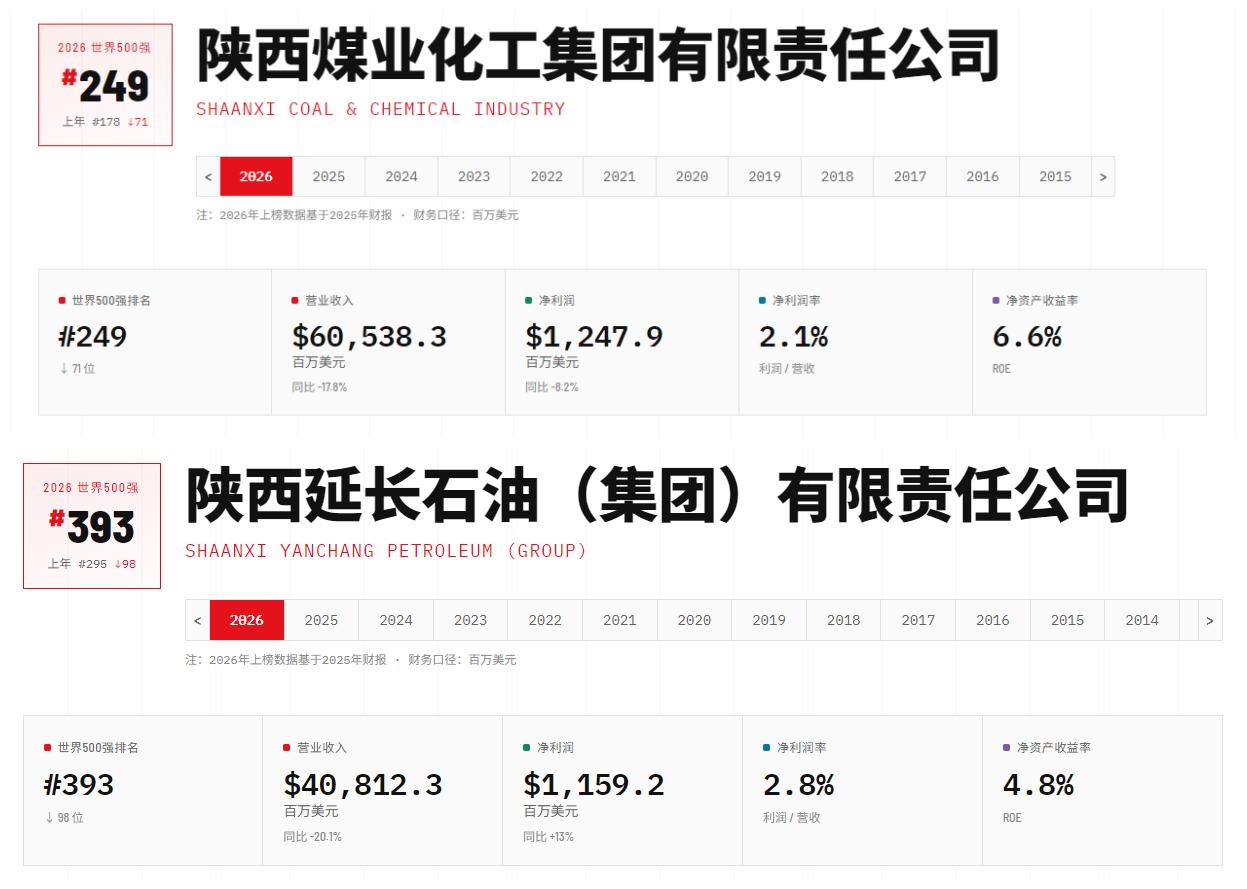Click the 6.6% ROE value

point(1027,336)
